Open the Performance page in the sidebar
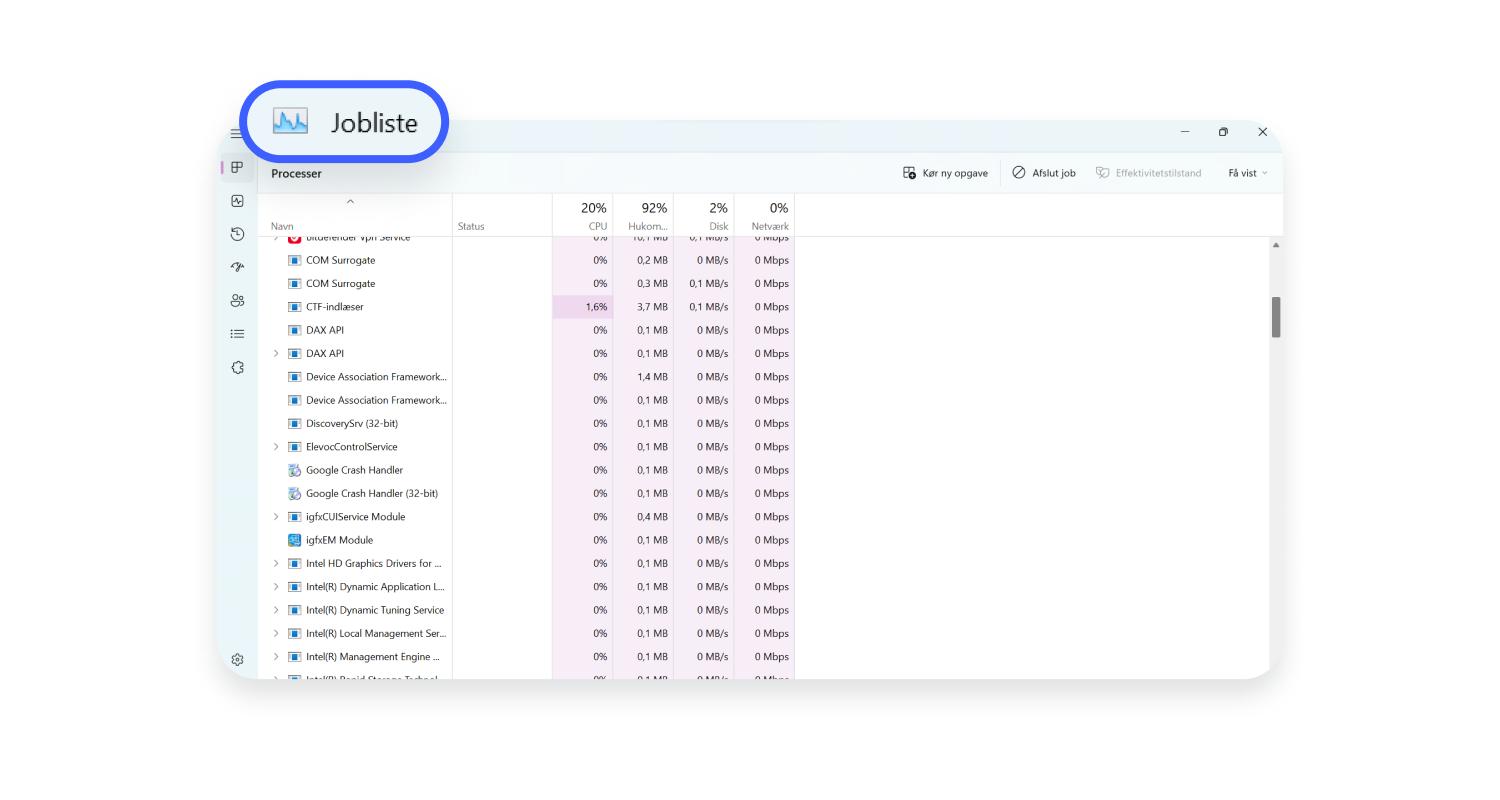This screenshot has width=1500, height=800. 237,201
